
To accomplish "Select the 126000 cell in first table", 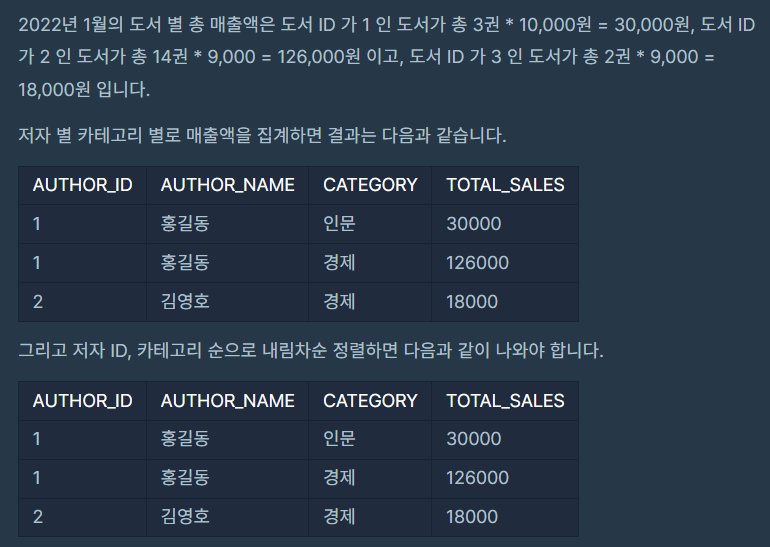I will [505, 263].
